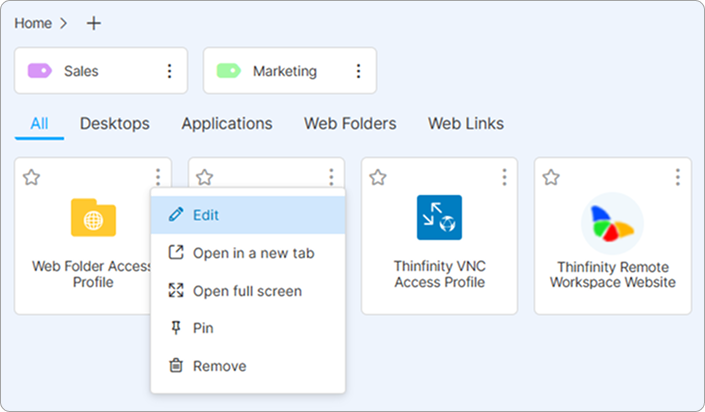Image resolution: width=705 pixels, height=412 pixels.
Task: Select the All tab
Action: pyautogui.click(x=39, y=124)
